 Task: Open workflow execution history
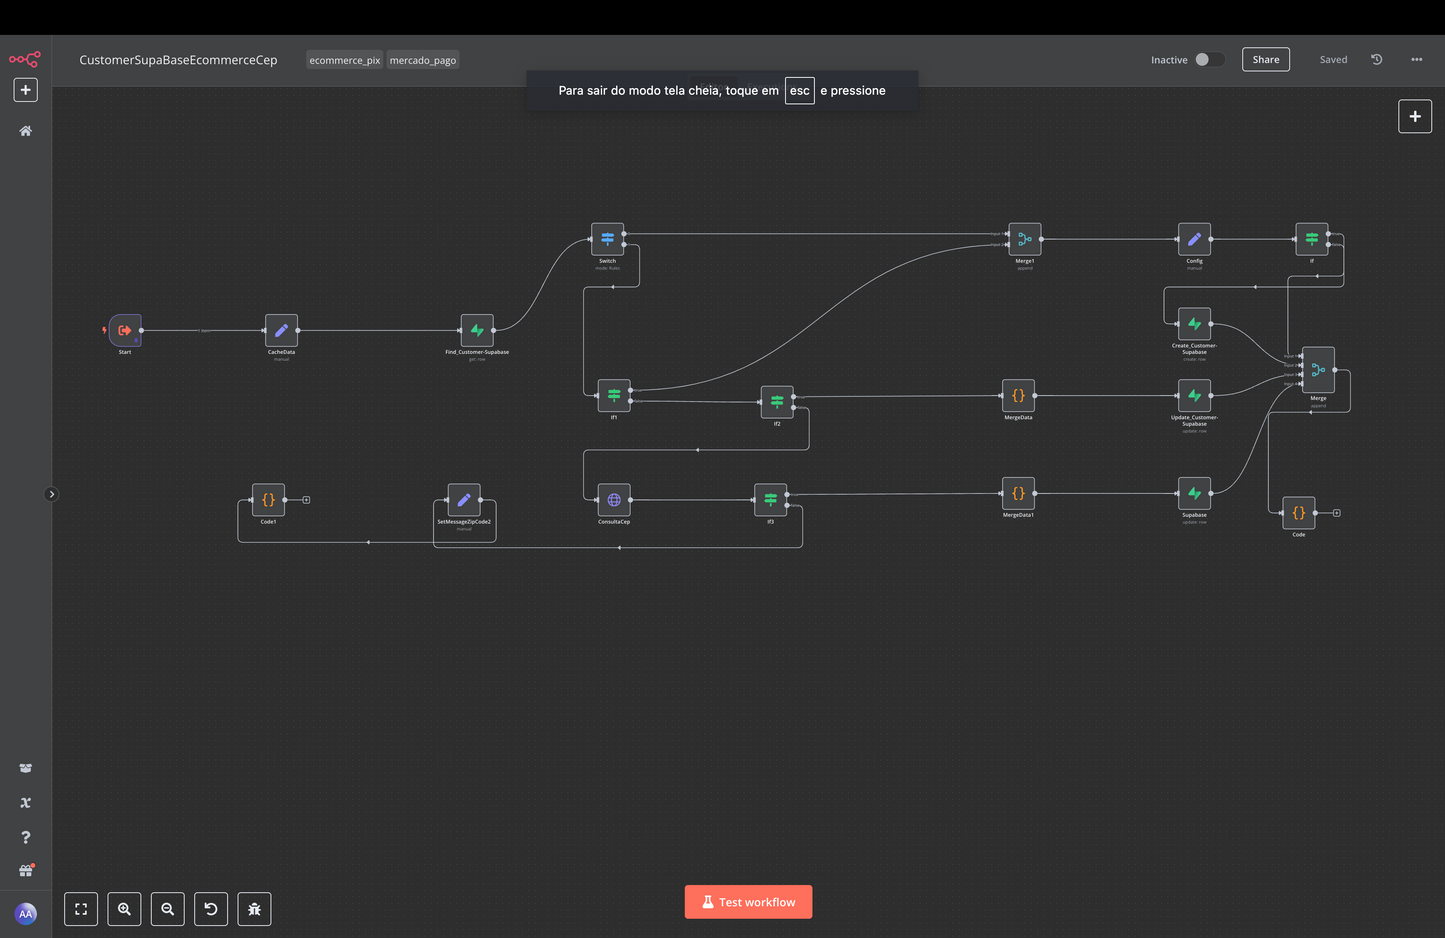pyautogui.click(x=1376, y=60)
